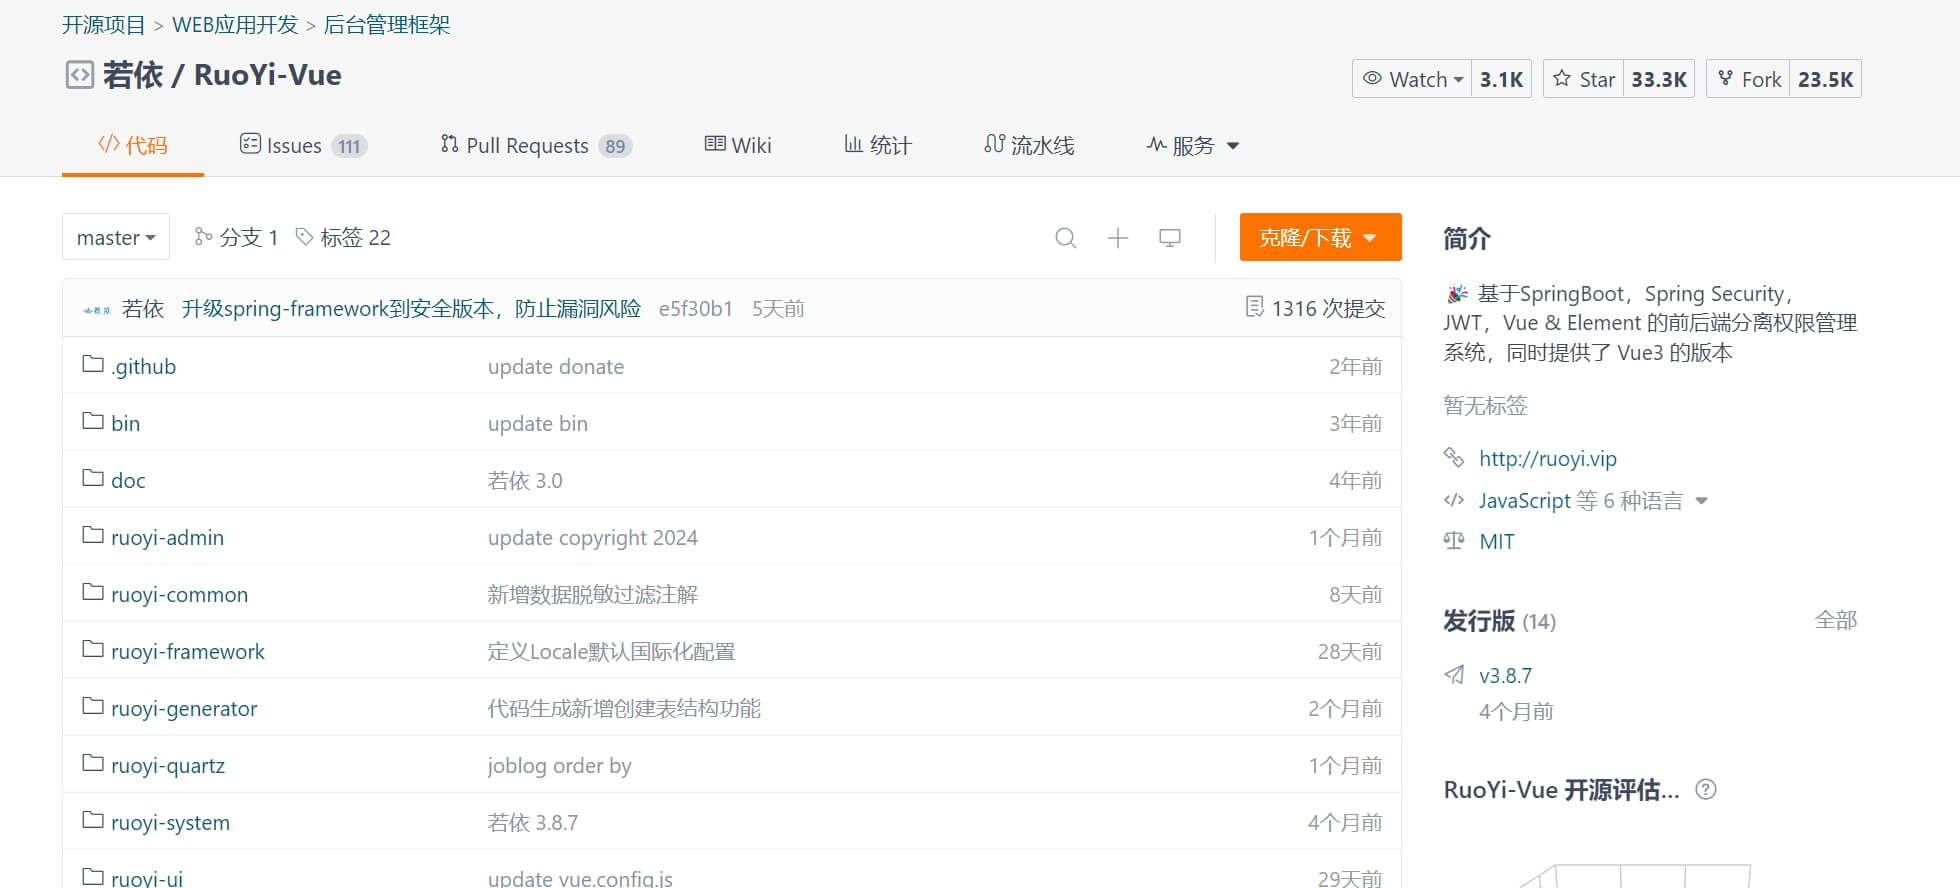The width and height of the screenshot is (1960, 888).
Task: Open the 开源项目 breadcrumb link
Action: tap(104, 25)
